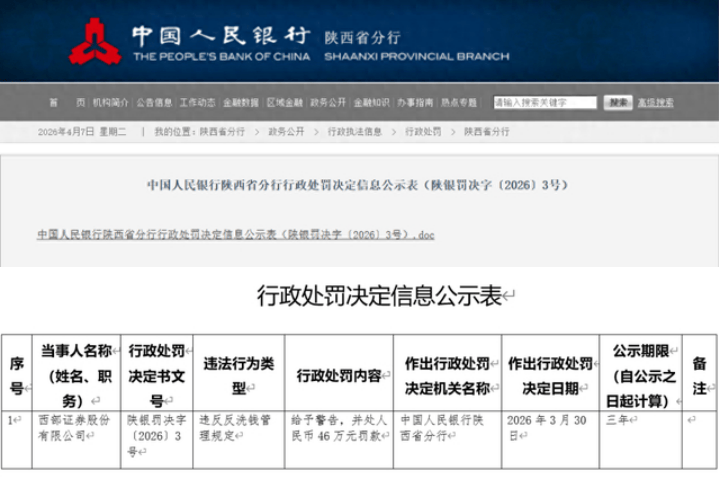Go to 行政处罚 breadcrumb link
Viewport: 719px width, 482px height.
point(423,132)
